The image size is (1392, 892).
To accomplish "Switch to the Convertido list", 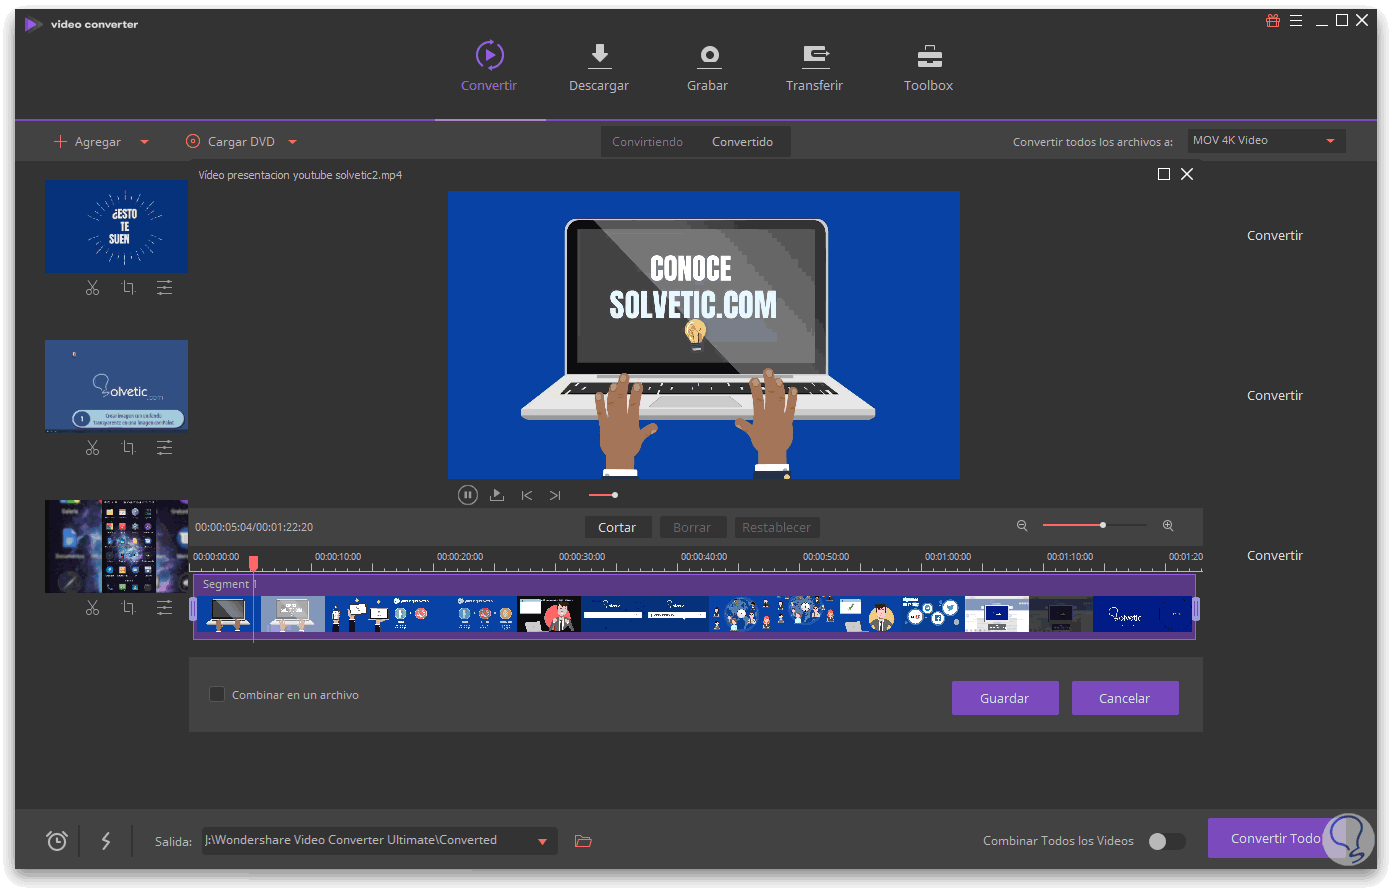I will tap(742, 142).
